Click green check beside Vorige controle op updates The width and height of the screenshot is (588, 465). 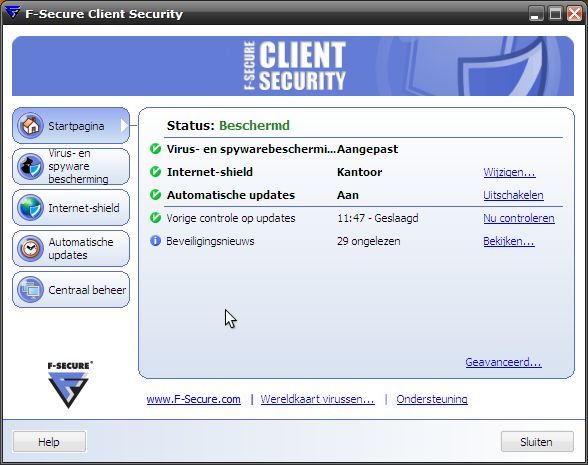155,218
